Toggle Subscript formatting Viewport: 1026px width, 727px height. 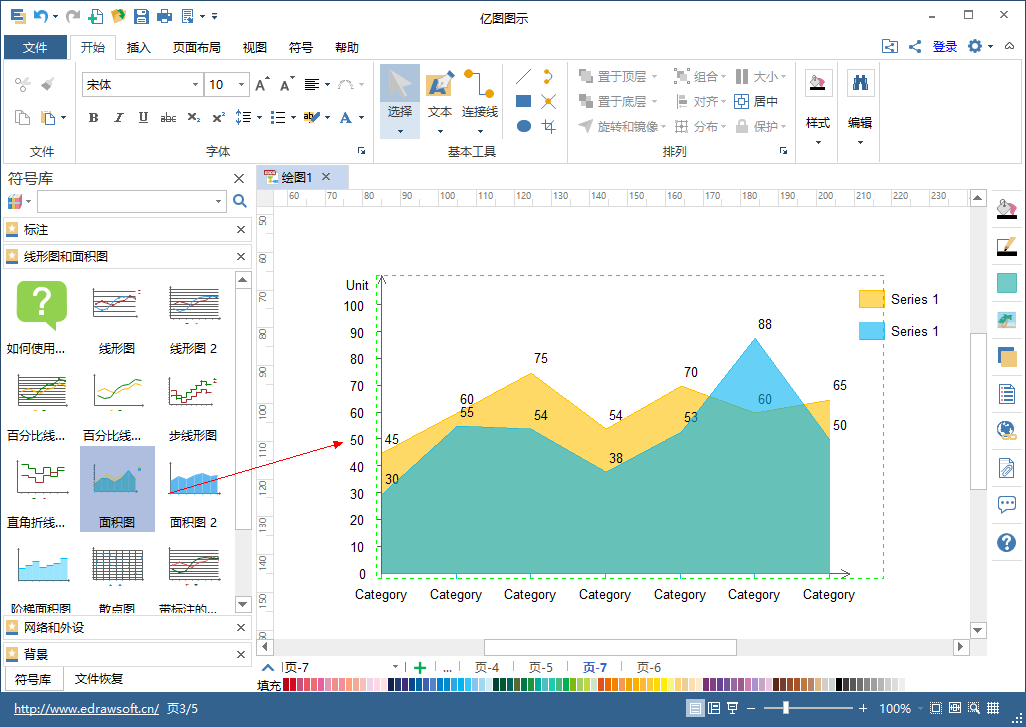tap(194, 117)
